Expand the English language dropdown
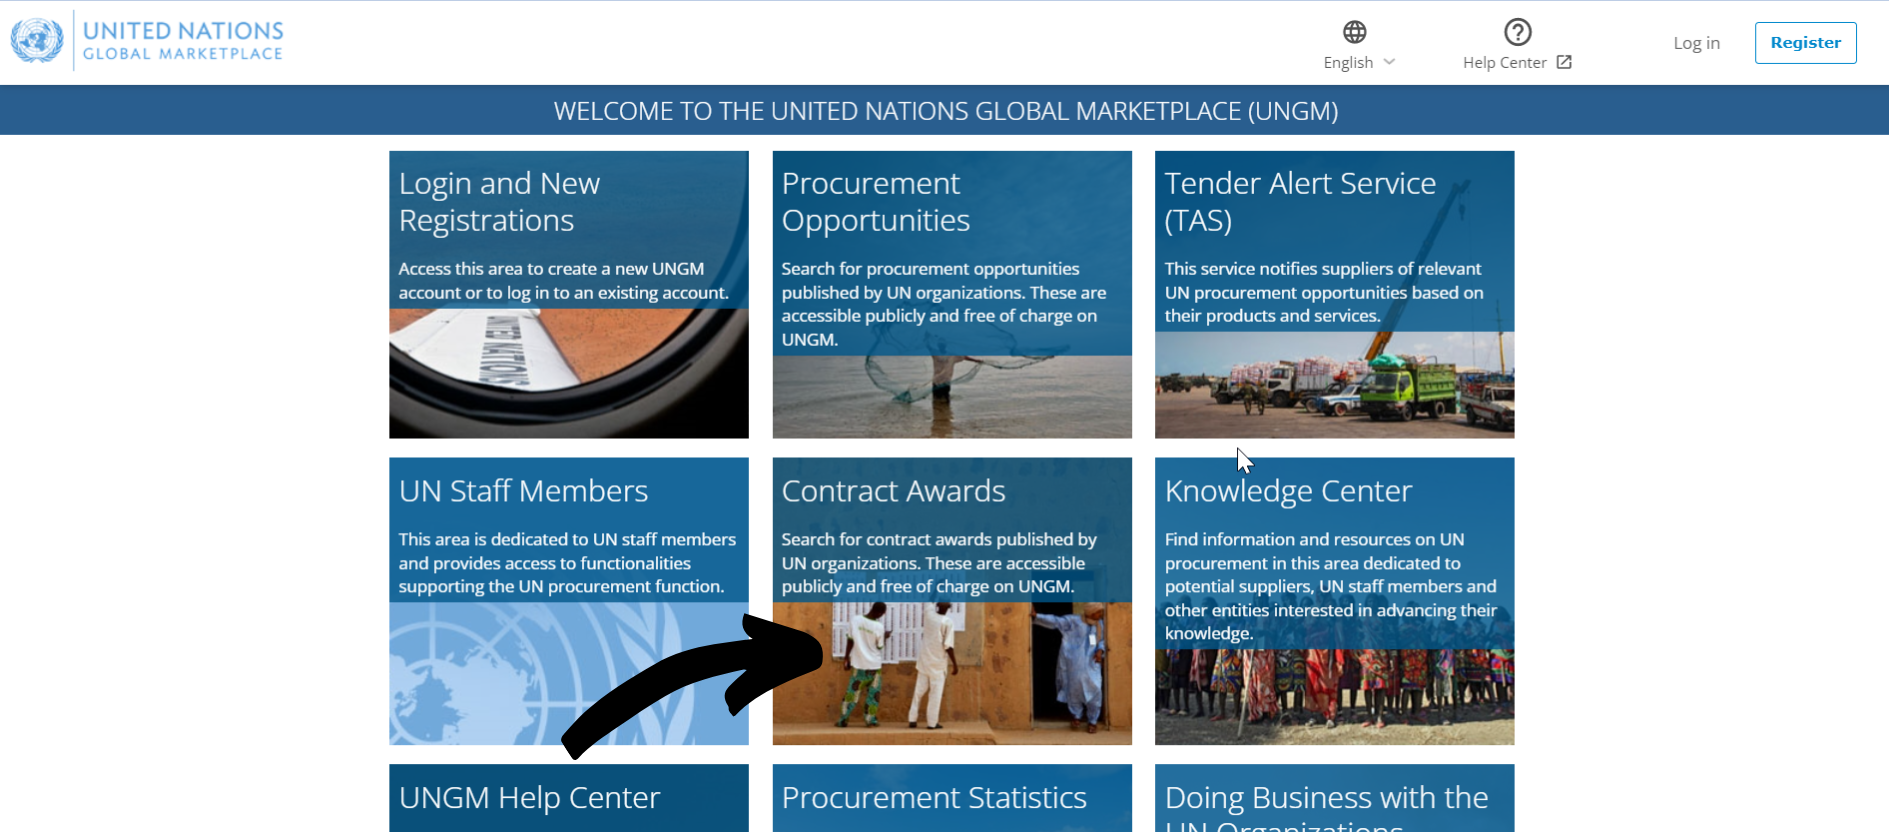The height and width of the screenshot is (832, 1889). click(x=1359, y=62)
